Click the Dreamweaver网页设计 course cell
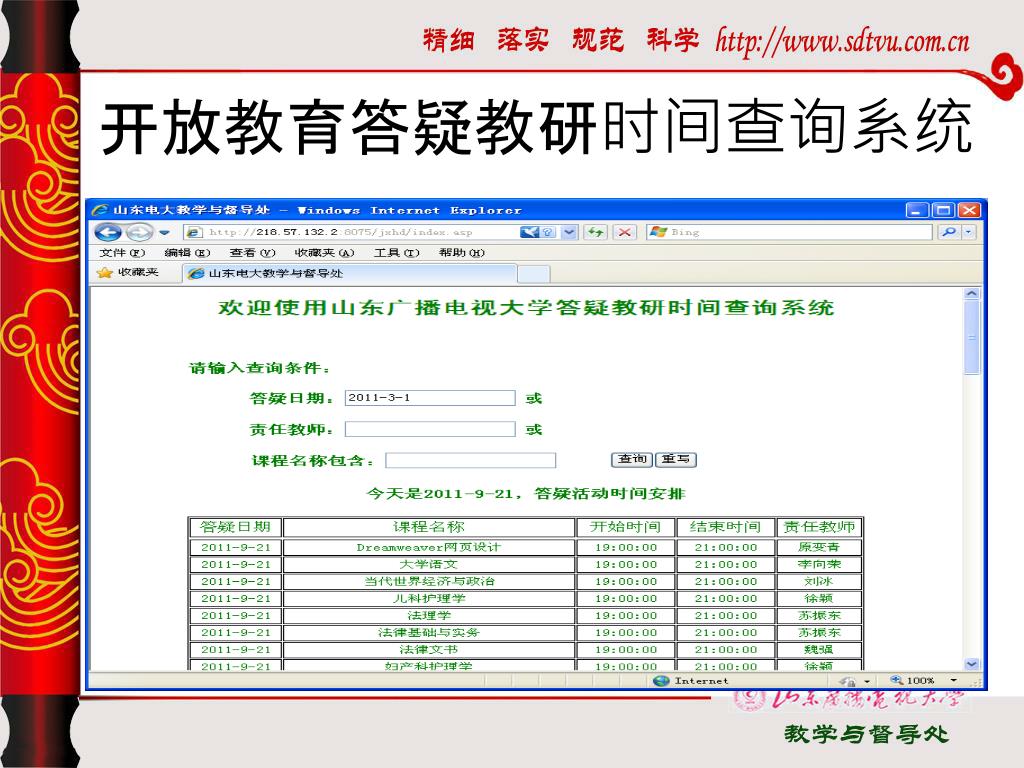1024x768 pixels. pyautogui.click(x=428, y=547)
